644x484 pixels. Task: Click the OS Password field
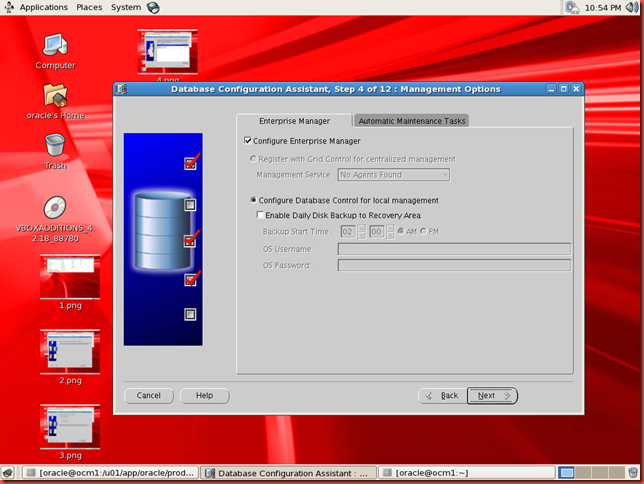click(x=454, y=265)
